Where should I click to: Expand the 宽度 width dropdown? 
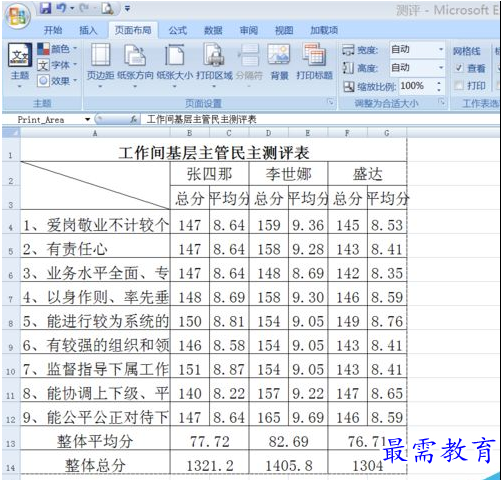click(441, 50)
